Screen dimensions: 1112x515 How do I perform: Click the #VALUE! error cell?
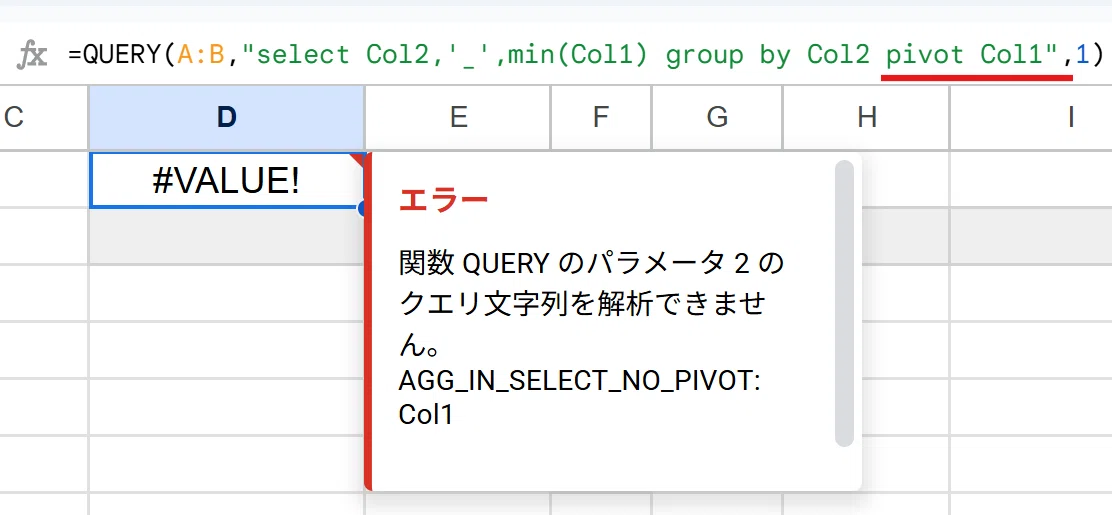[x=227, y=180]
